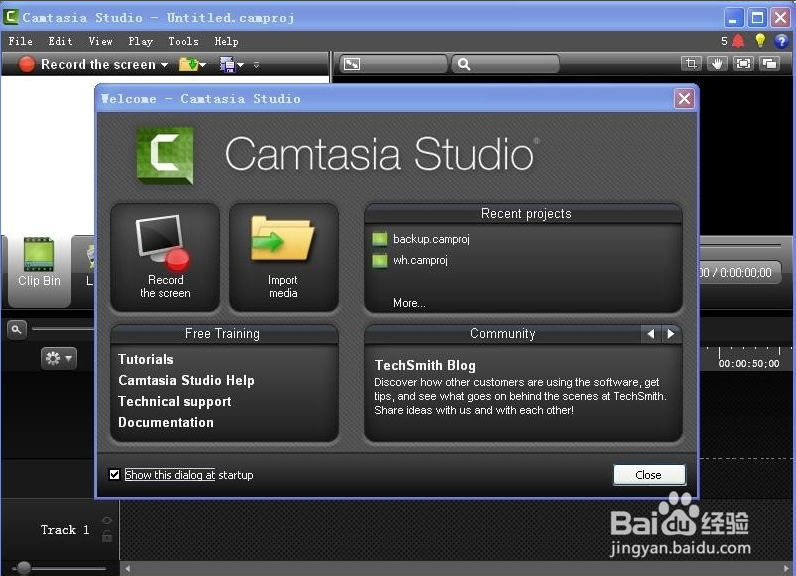Viewport: 796px width, 576px height.
Task: Toggle Track 1 visibility eye icon
Action: (x=107, y=520)
